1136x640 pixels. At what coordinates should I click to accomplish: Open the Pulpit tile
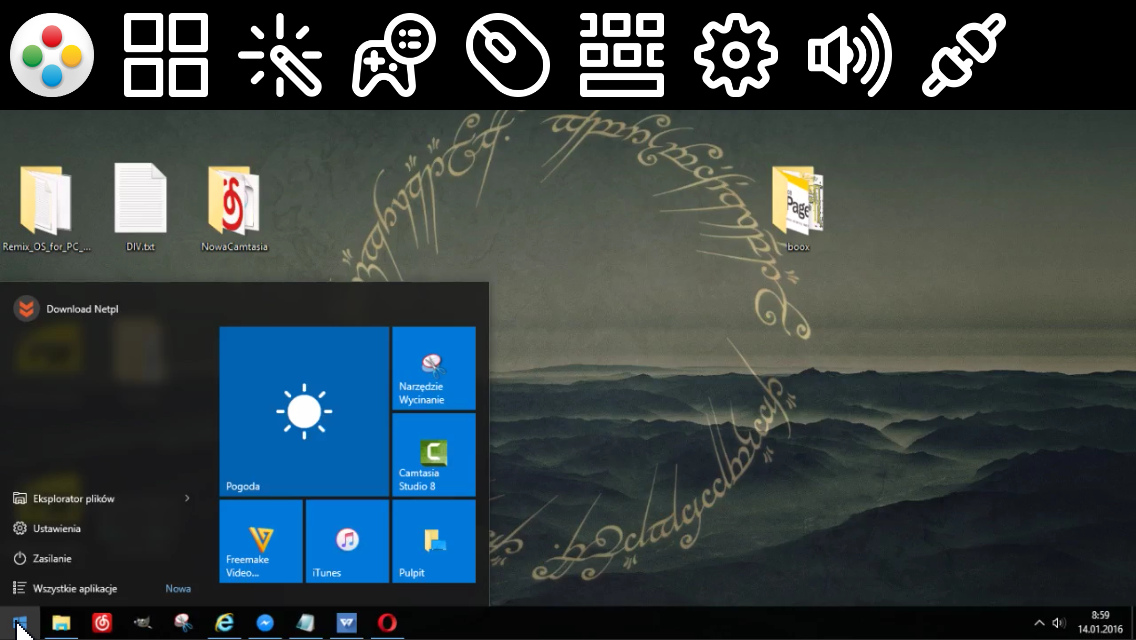click(434, 541)
